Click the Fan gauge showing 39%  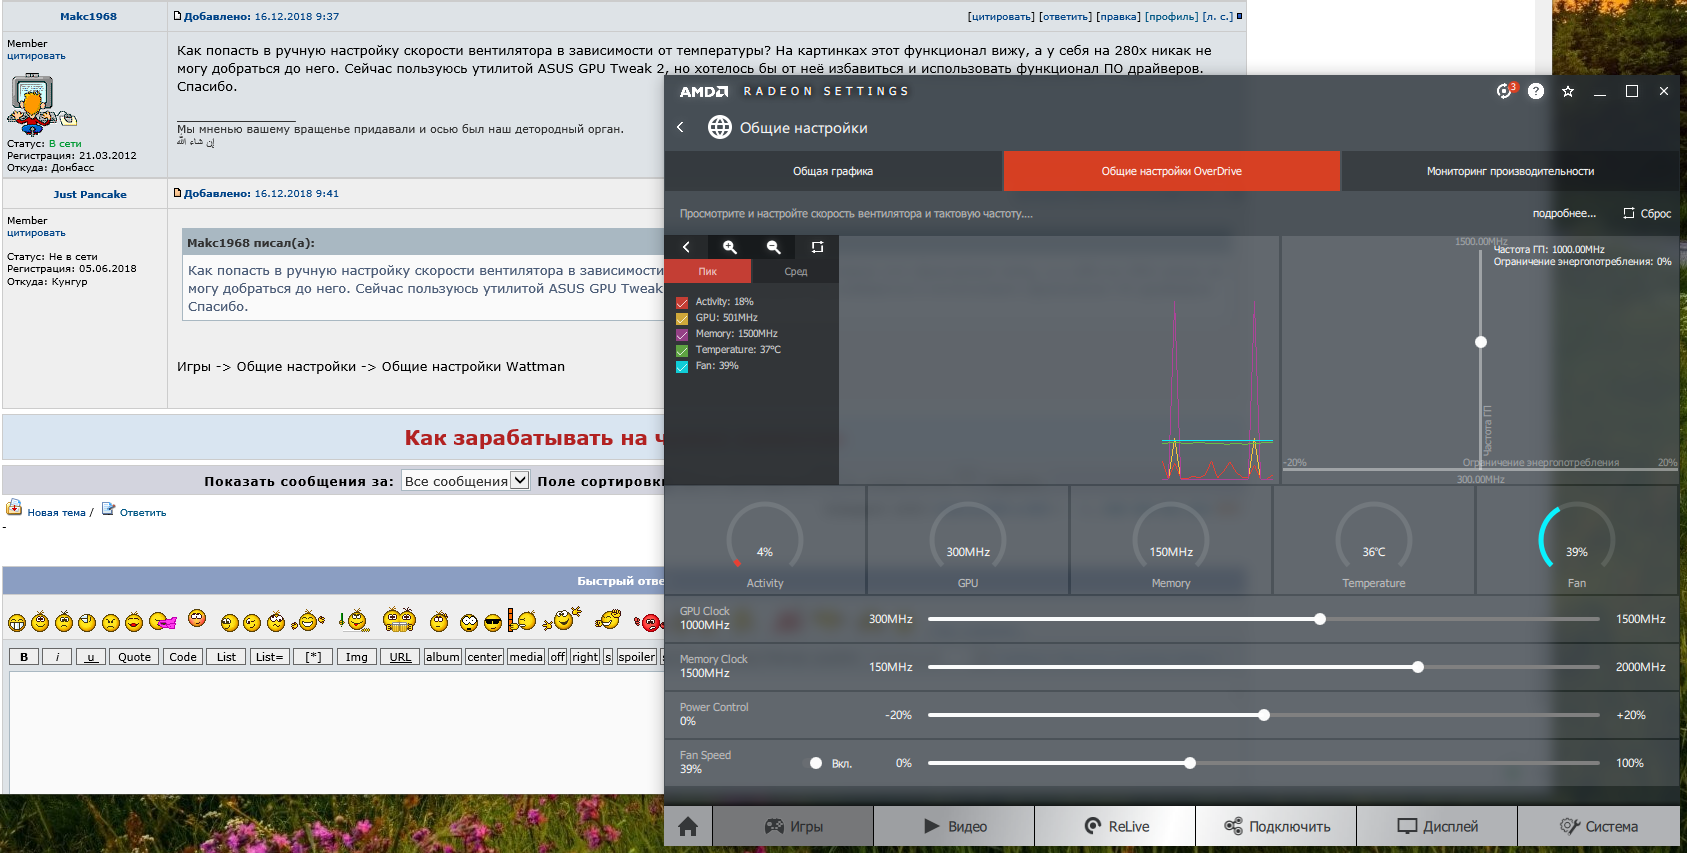point(1577,541)
